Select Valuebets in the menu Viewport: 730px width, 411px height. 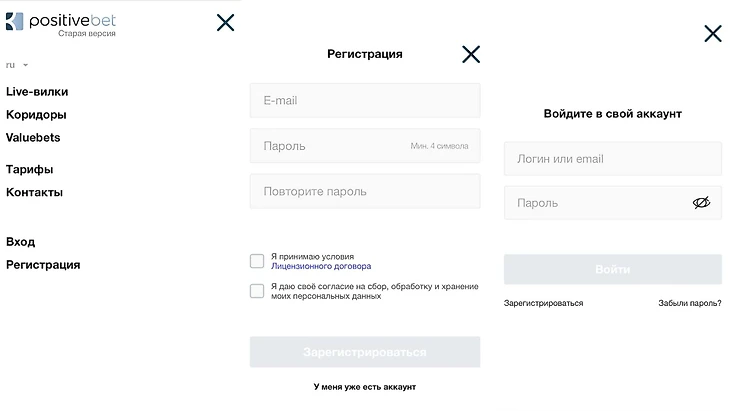pyautogui.click(x=33, y=138)
